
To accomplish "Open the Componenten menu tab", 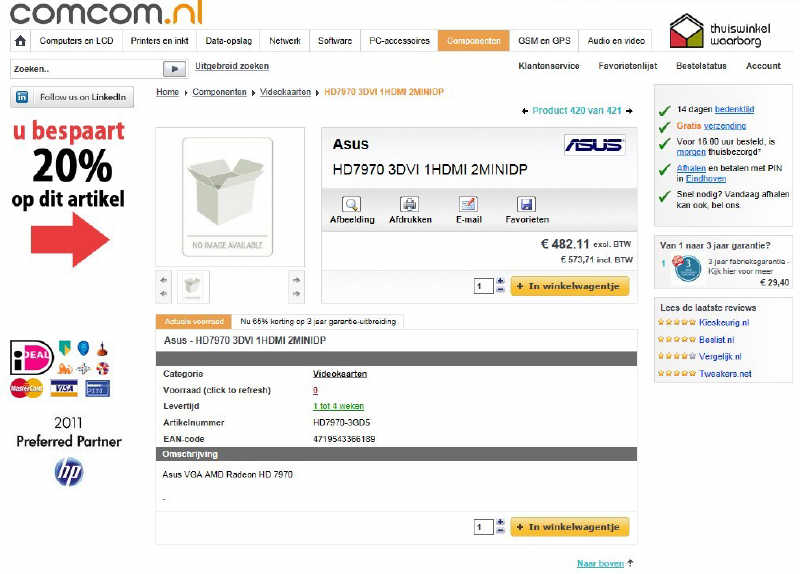I will 474,41.
